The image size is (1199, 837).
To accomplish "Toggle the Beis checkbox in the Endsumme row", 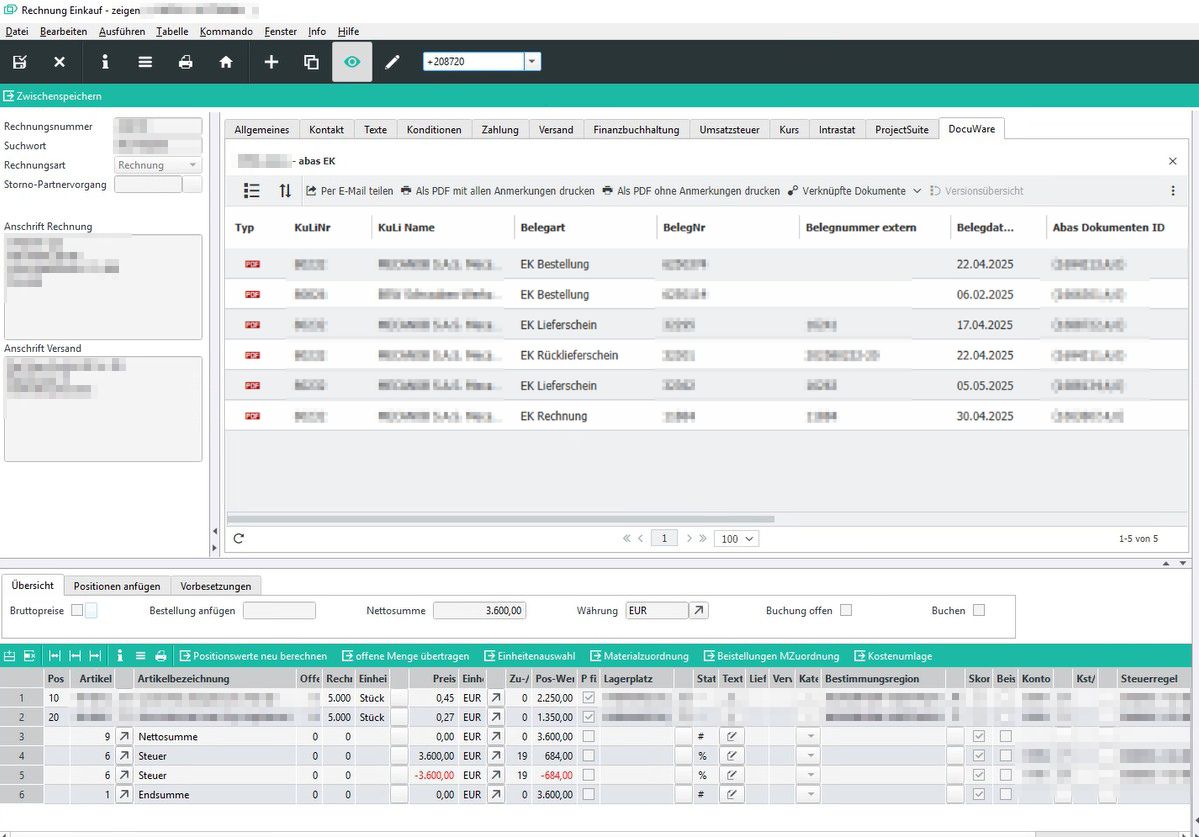I will tap(1006, 794).
